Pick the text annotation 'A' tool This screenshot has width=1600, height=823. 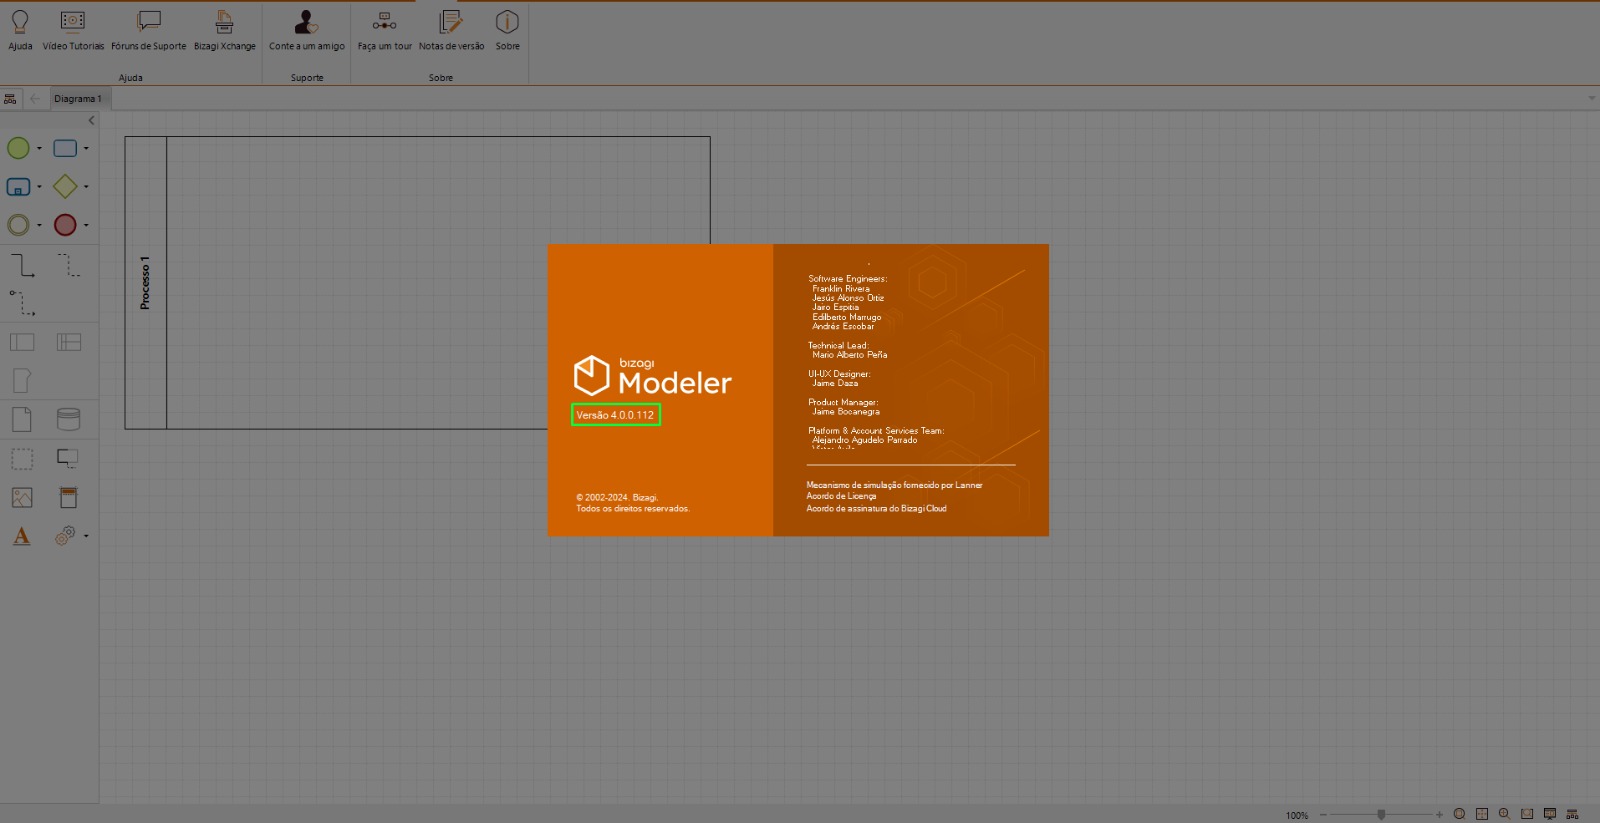21,537
